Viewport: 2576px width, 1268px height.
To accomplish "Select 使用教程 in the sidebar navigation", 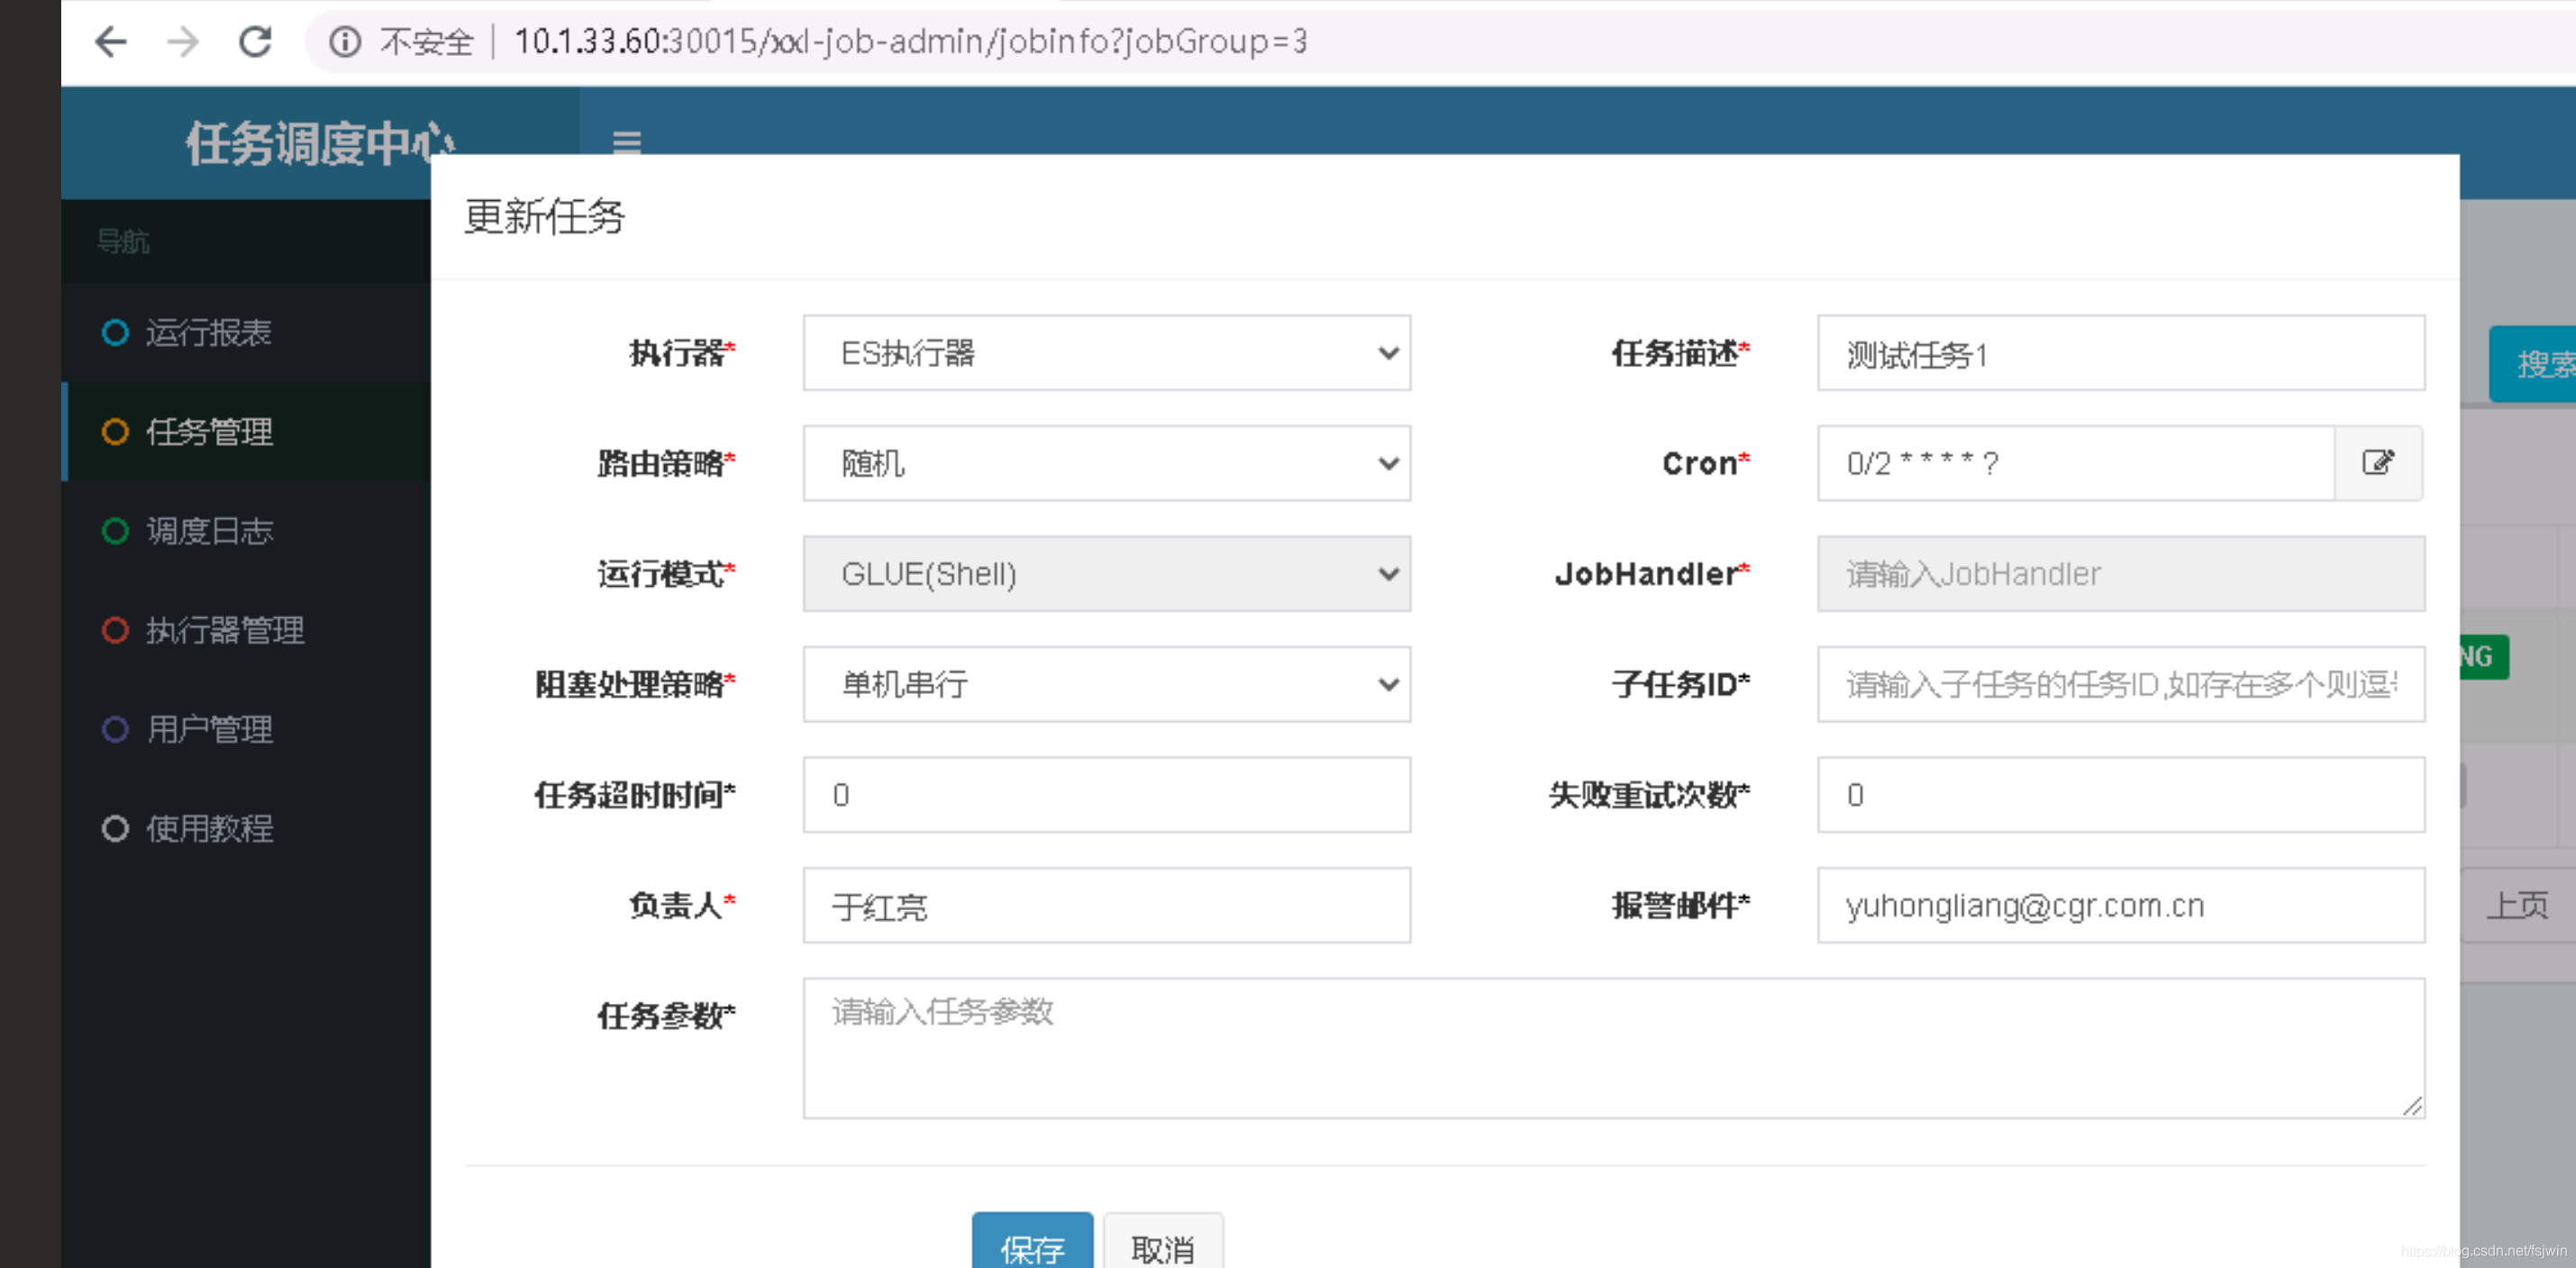I will click(208, 828).
